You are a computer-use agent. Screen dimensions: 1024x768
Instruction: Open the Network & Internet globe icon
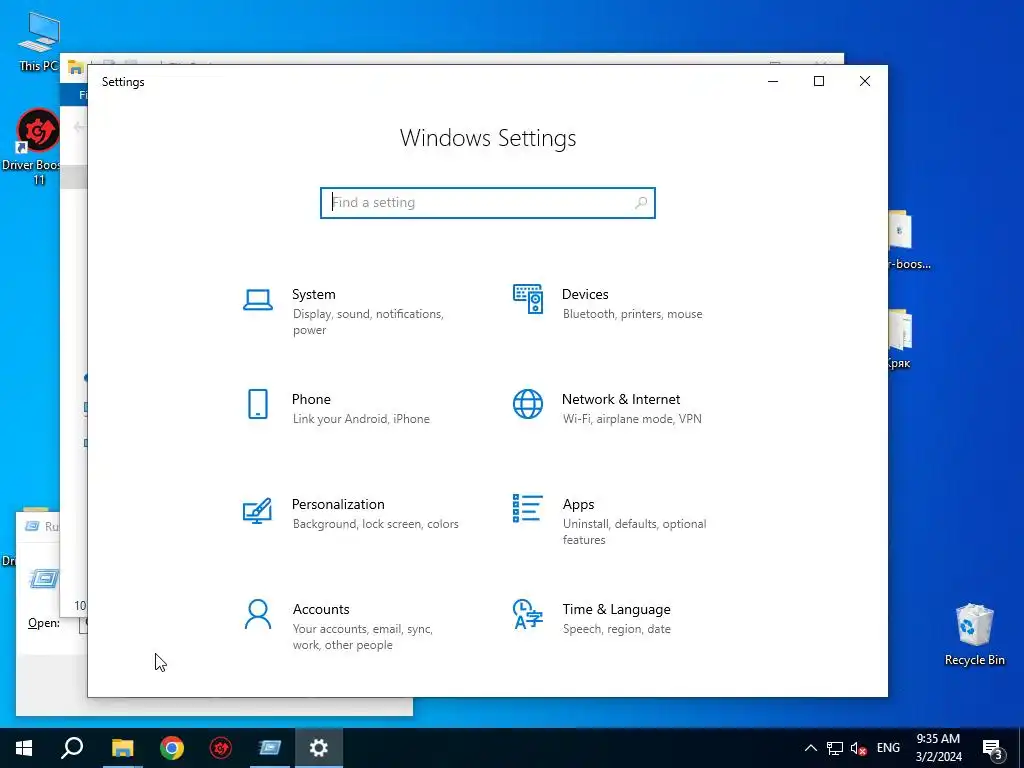528,404
